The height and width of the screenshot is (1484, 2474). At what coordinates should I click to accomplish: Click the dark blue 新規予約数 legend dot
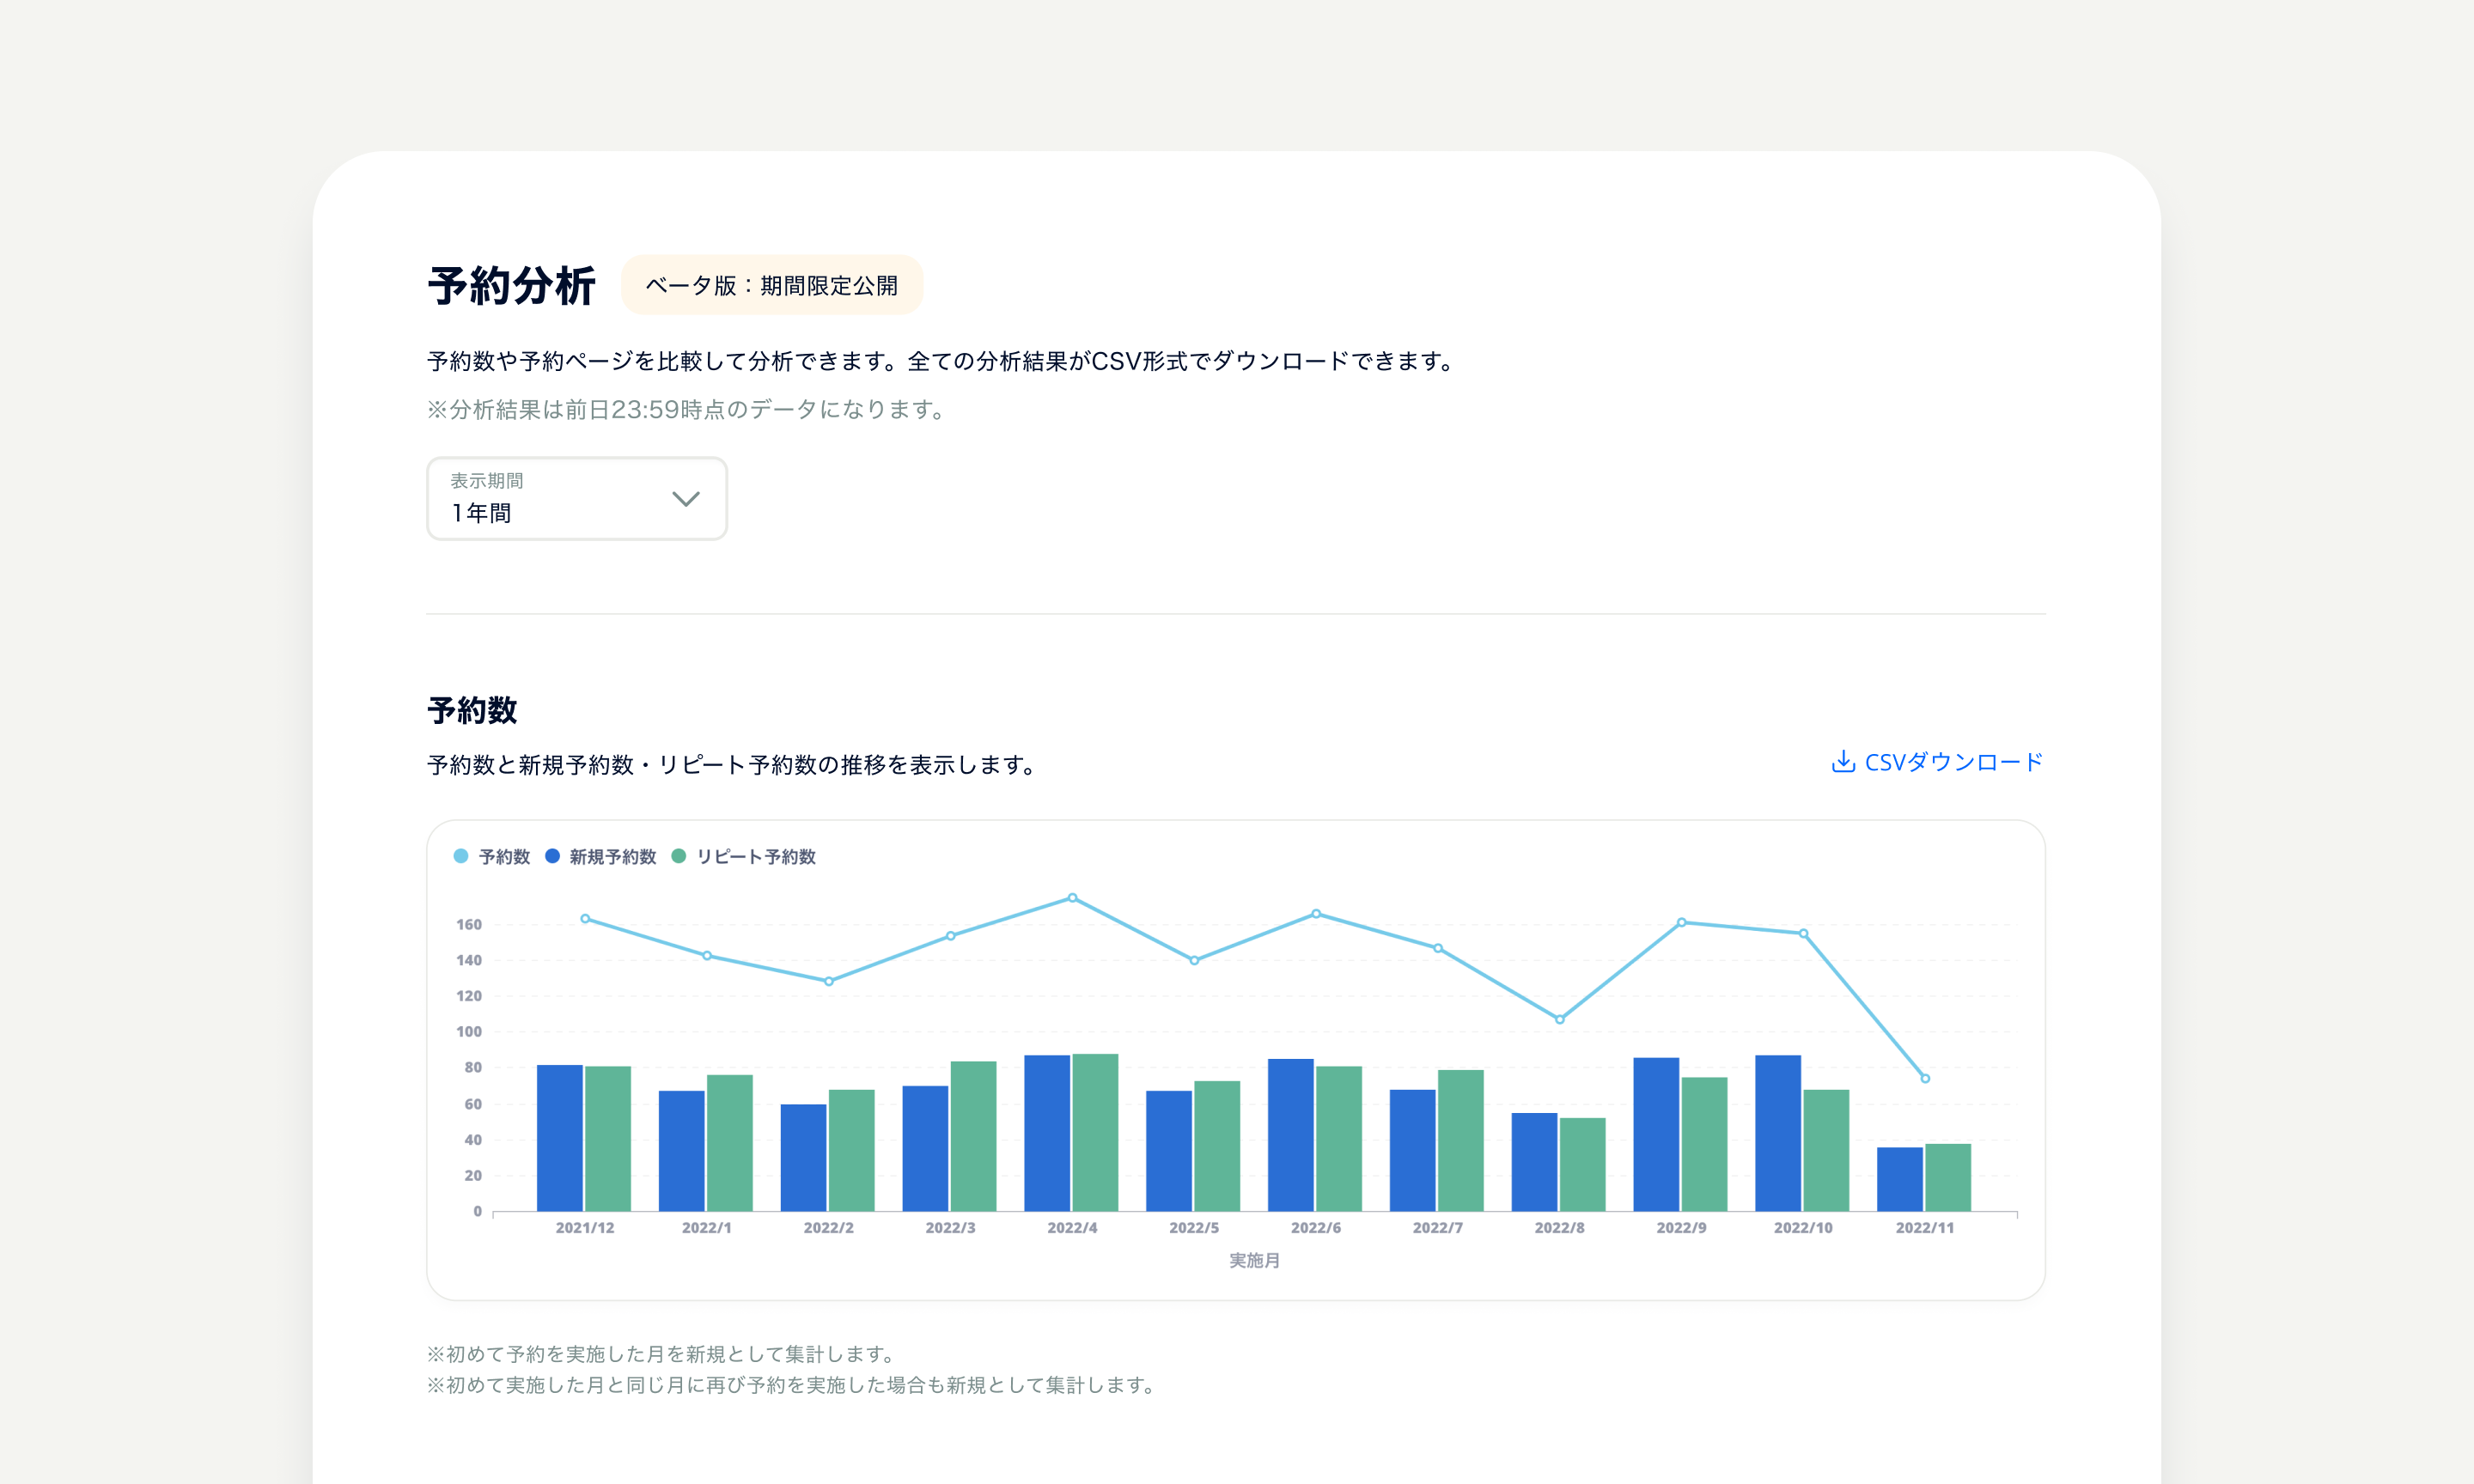(x=552, y=856)
